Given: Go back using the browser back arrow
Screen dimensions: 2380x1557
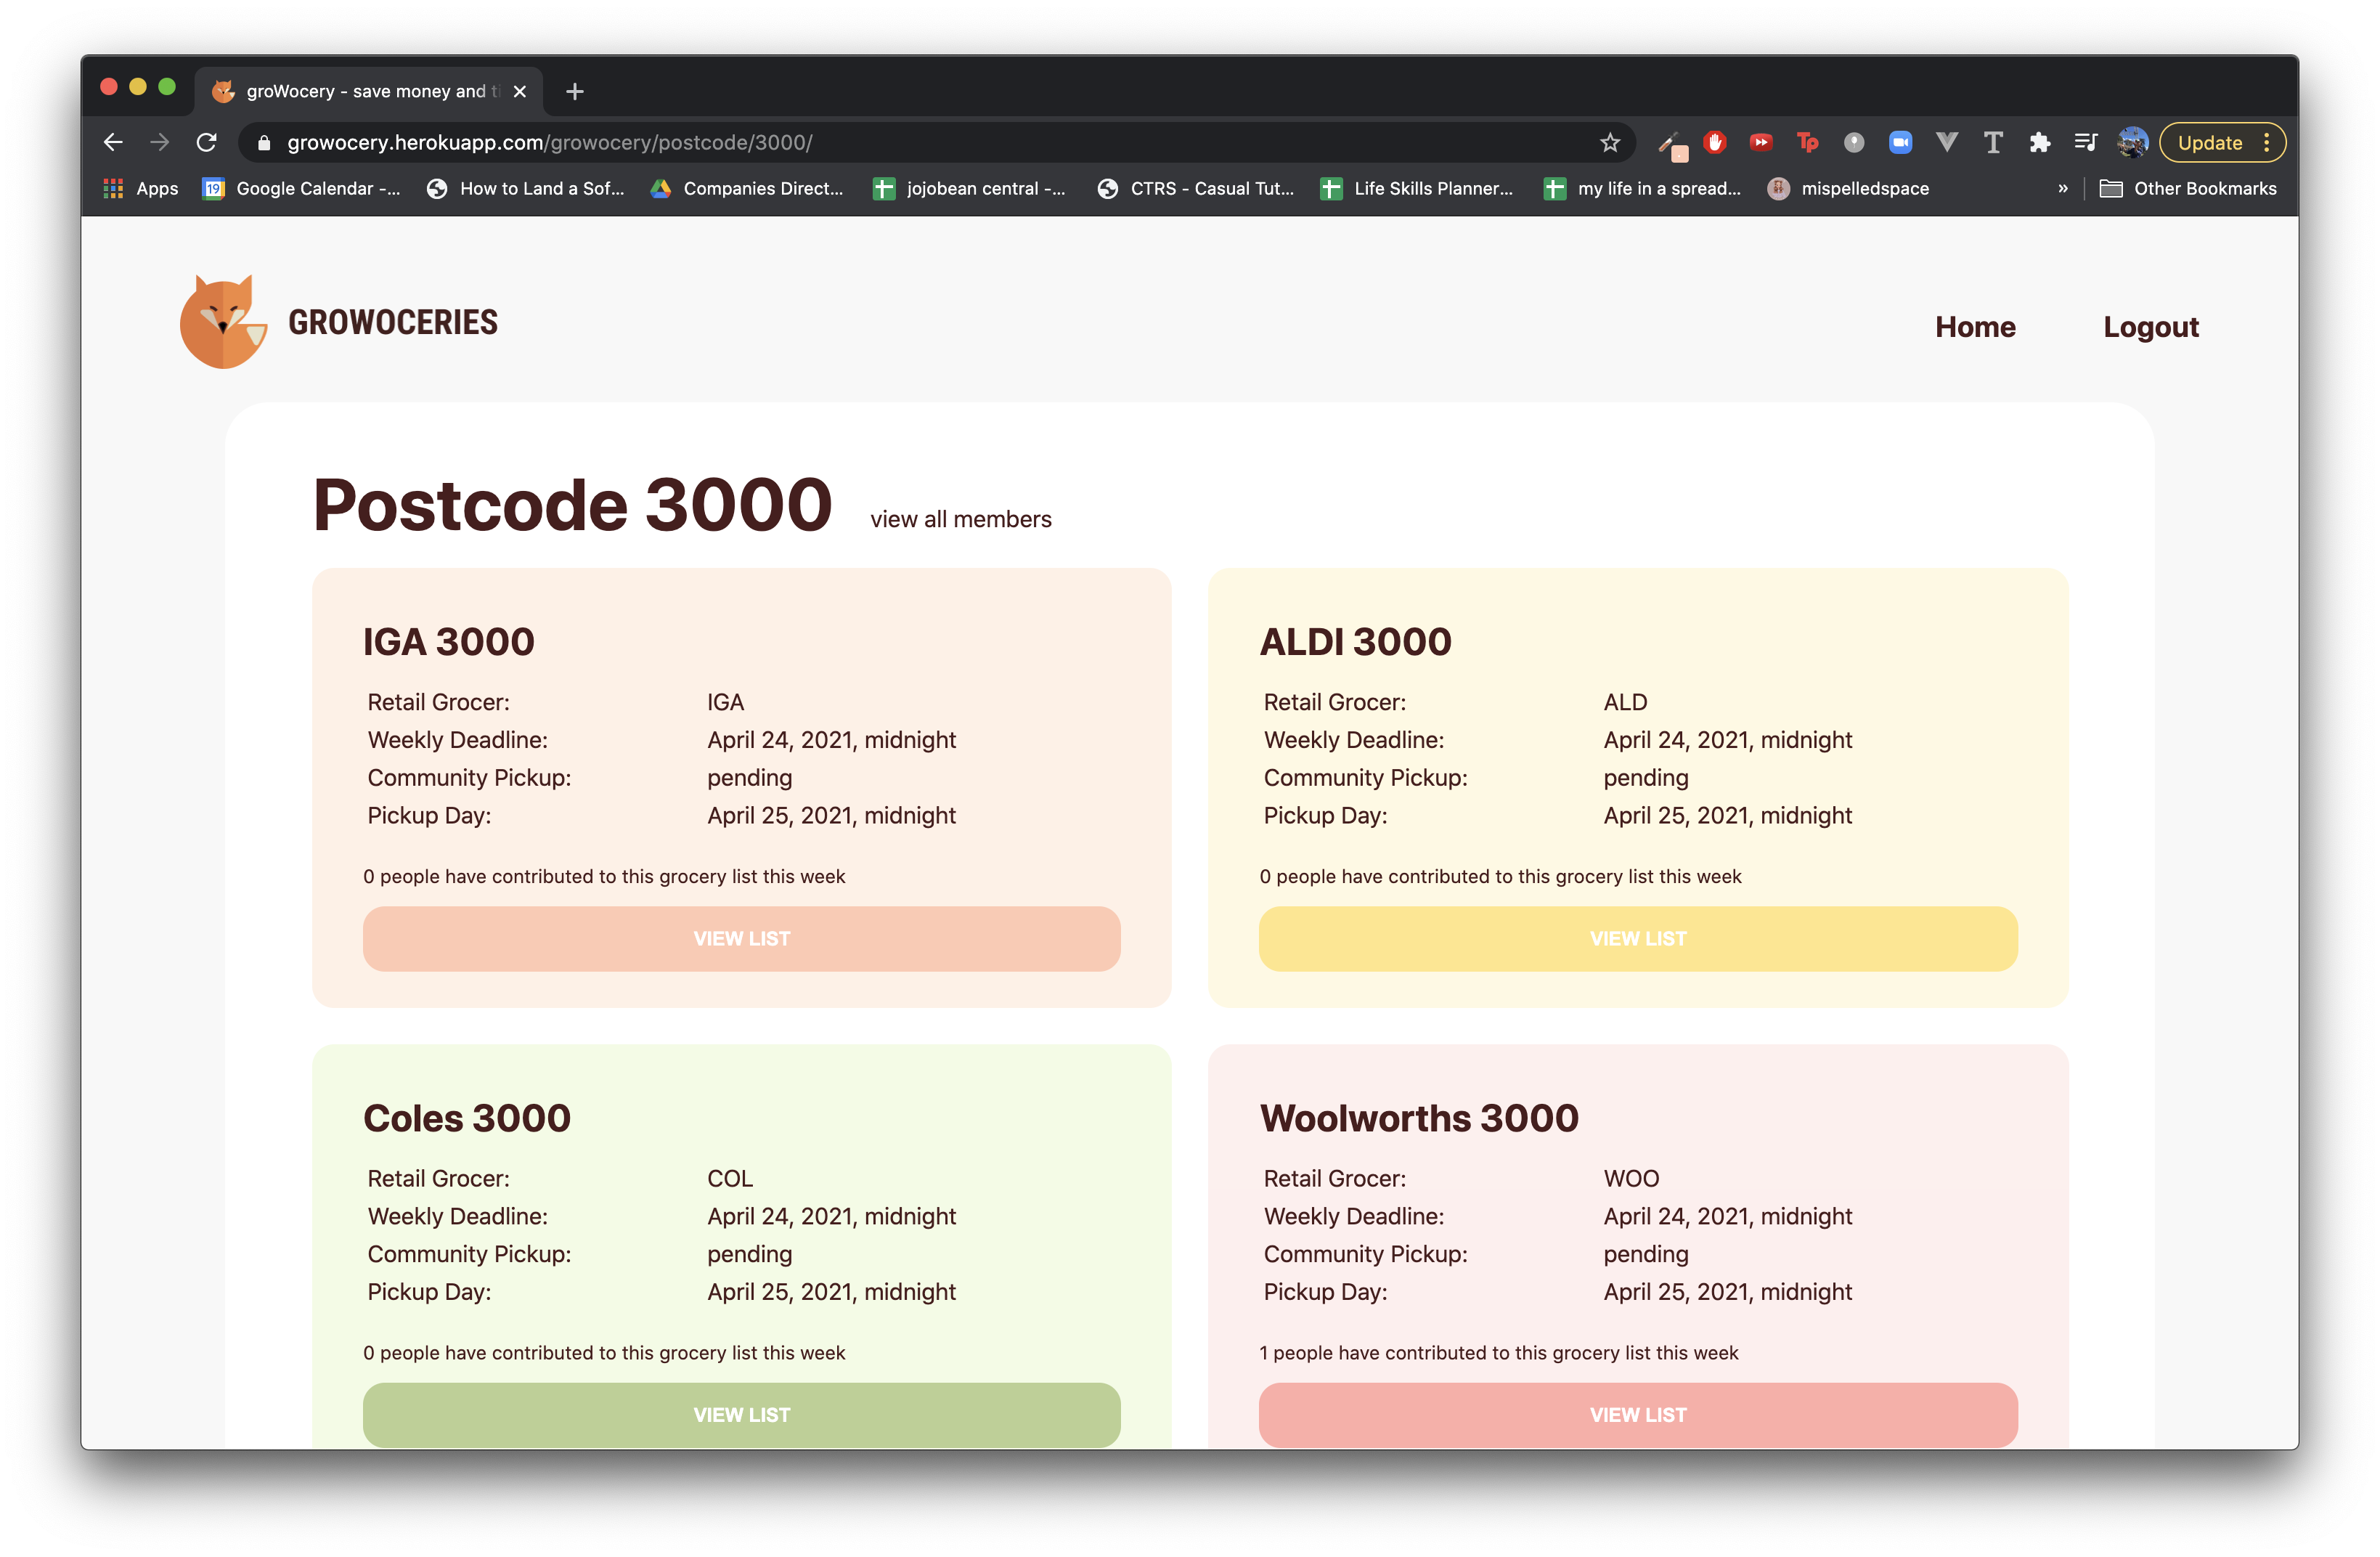Looking at the screenshot, I should (x=113, y=143).
